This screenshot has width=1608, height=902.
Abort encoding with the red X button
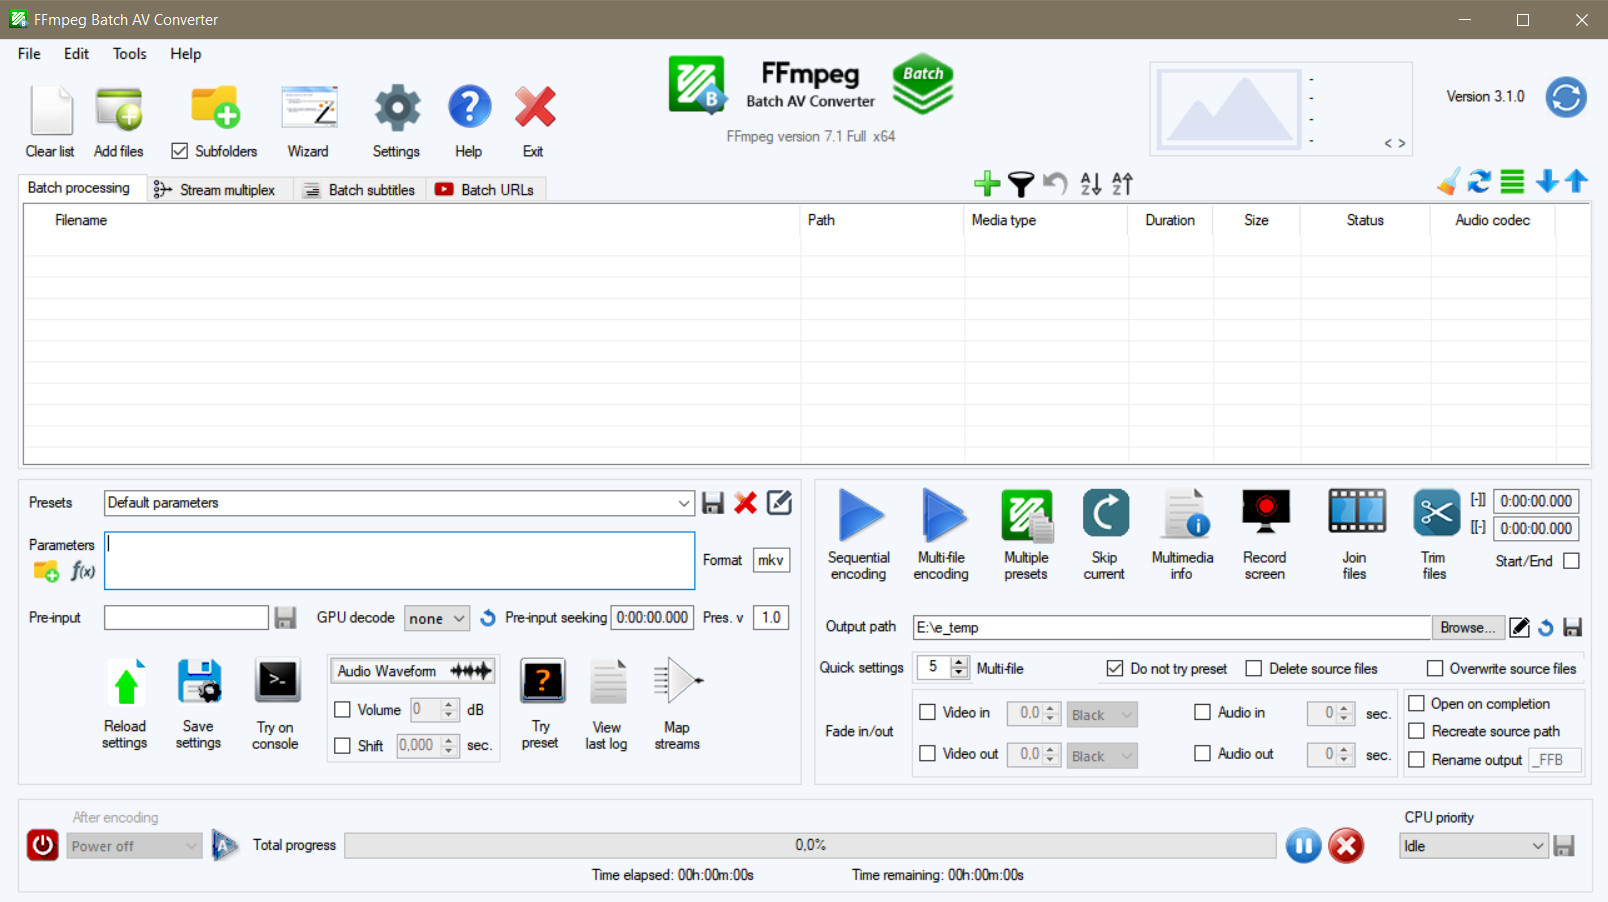[1346, 846]
